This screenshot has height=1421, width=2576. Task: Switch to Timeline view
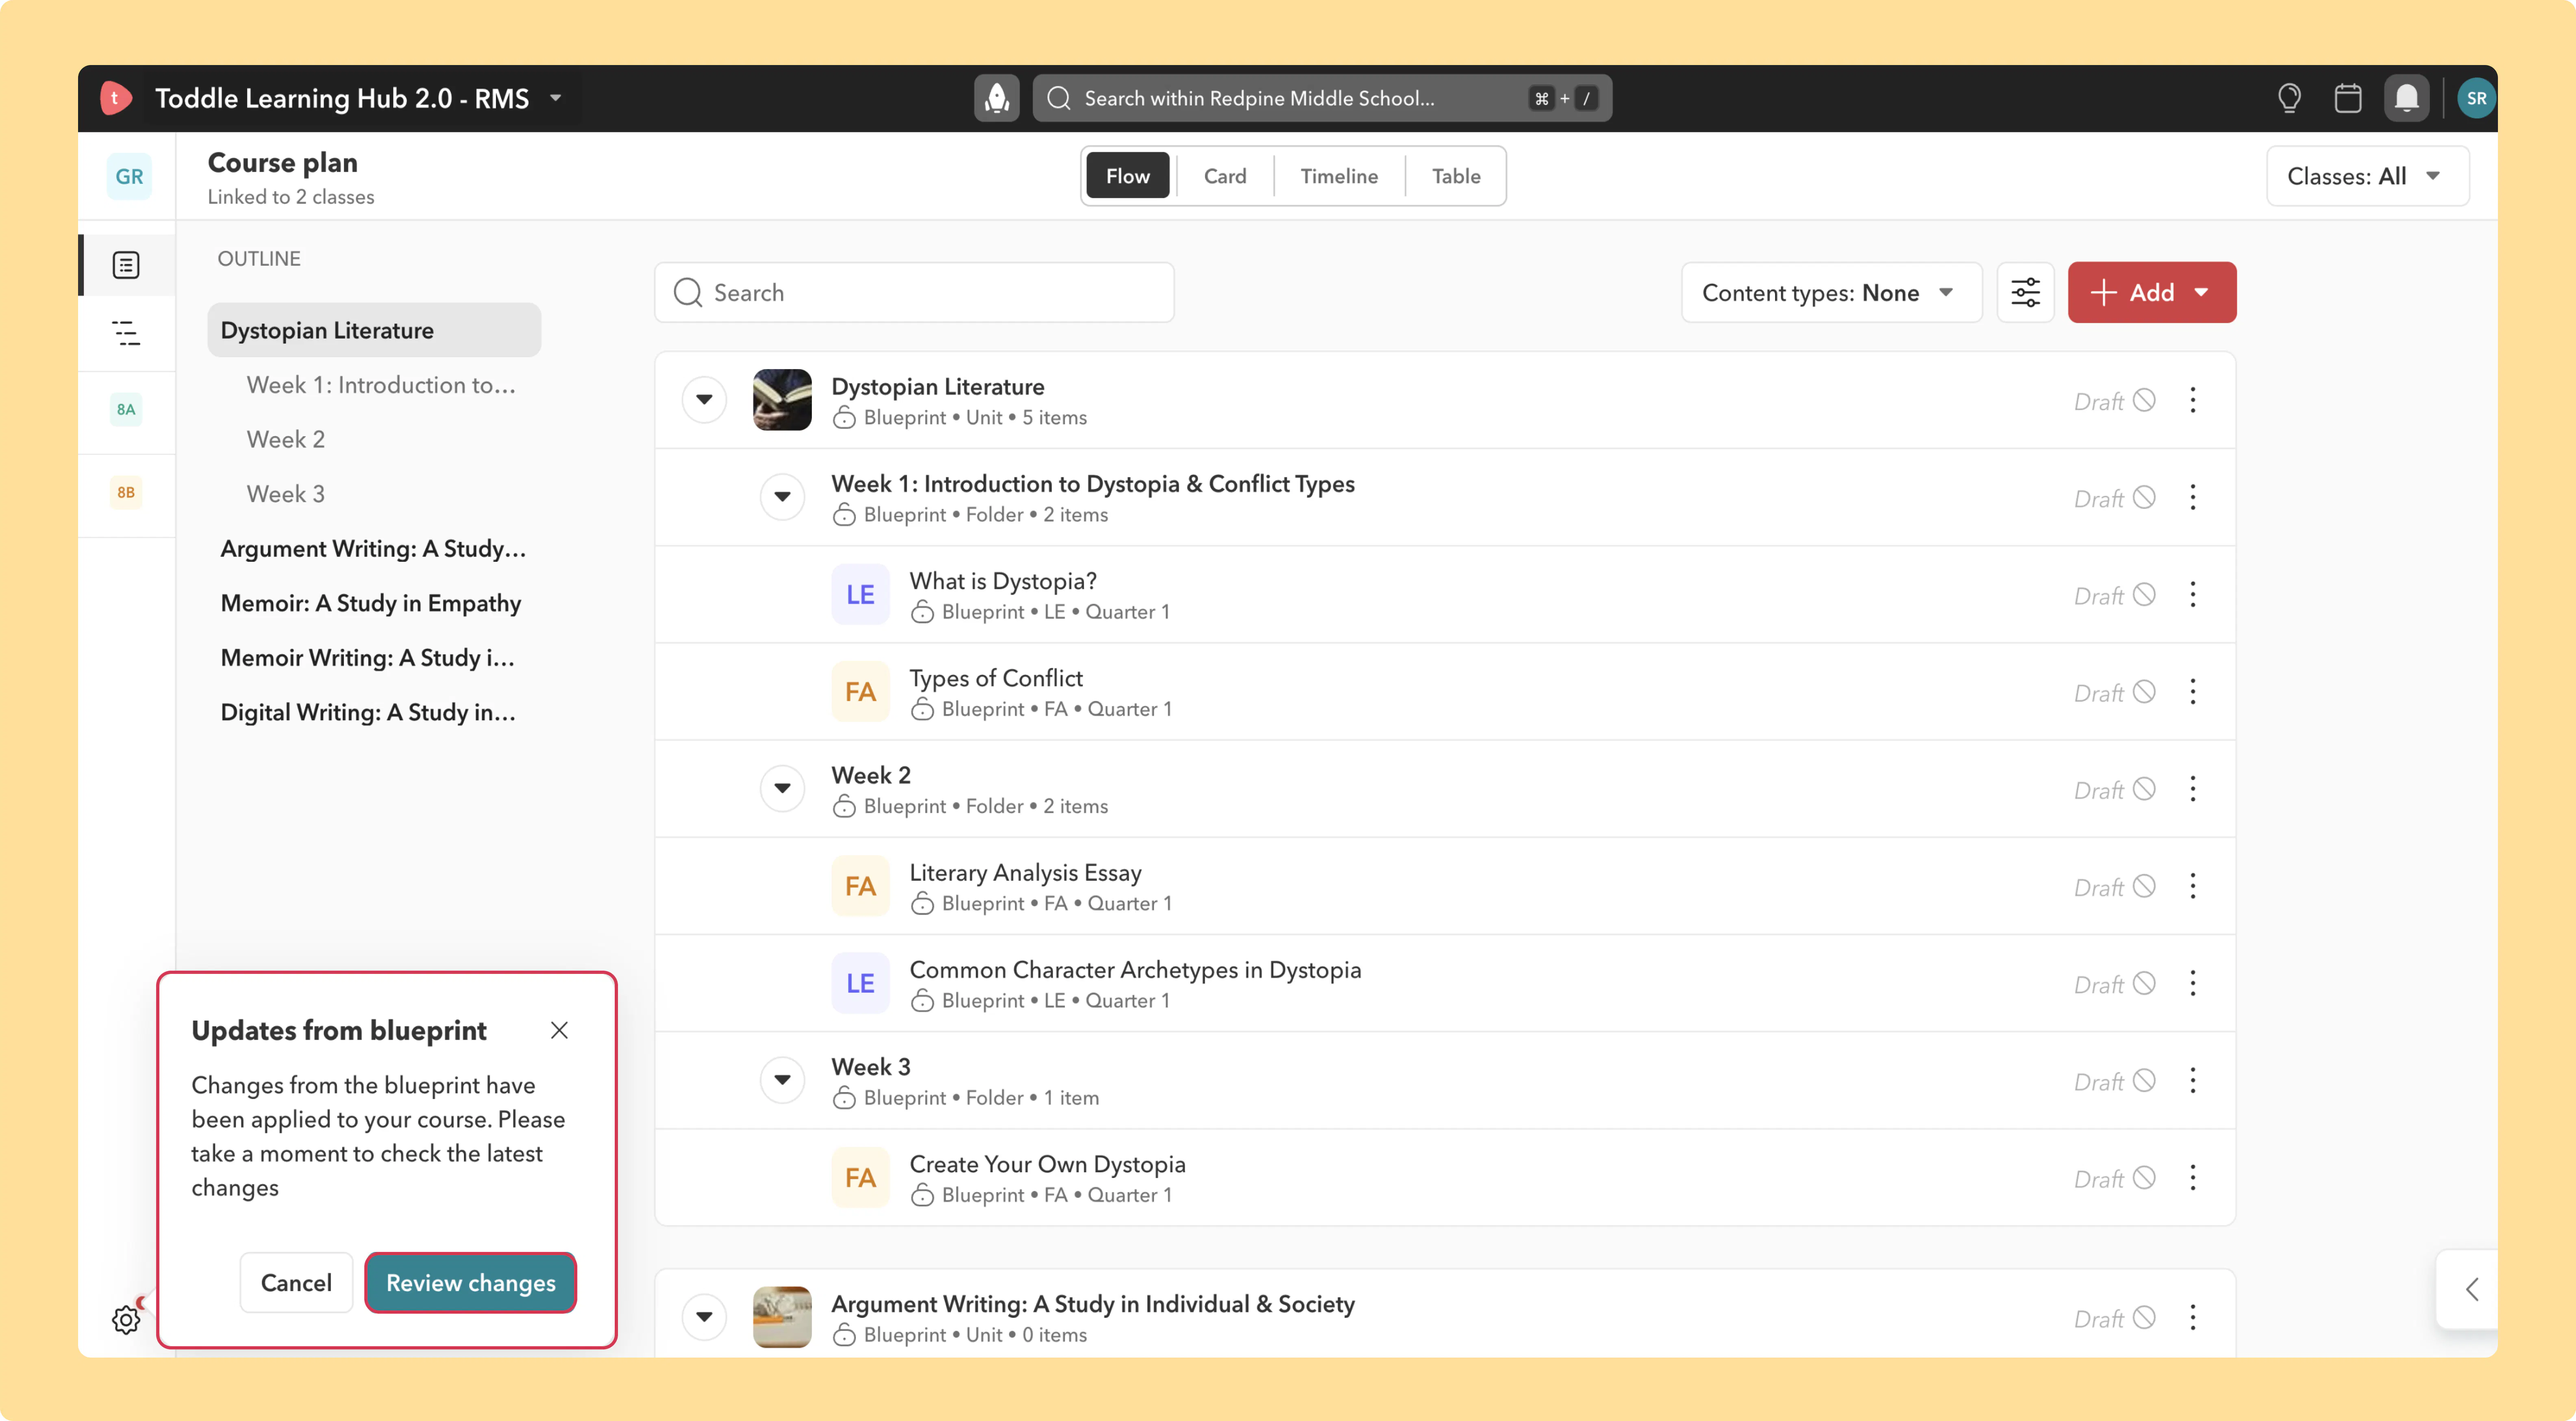pyautogui.click(x=1338, y=176)
